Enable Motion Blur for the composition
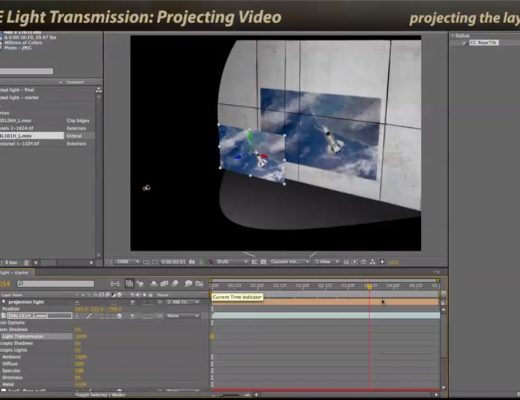 [175, 284]
